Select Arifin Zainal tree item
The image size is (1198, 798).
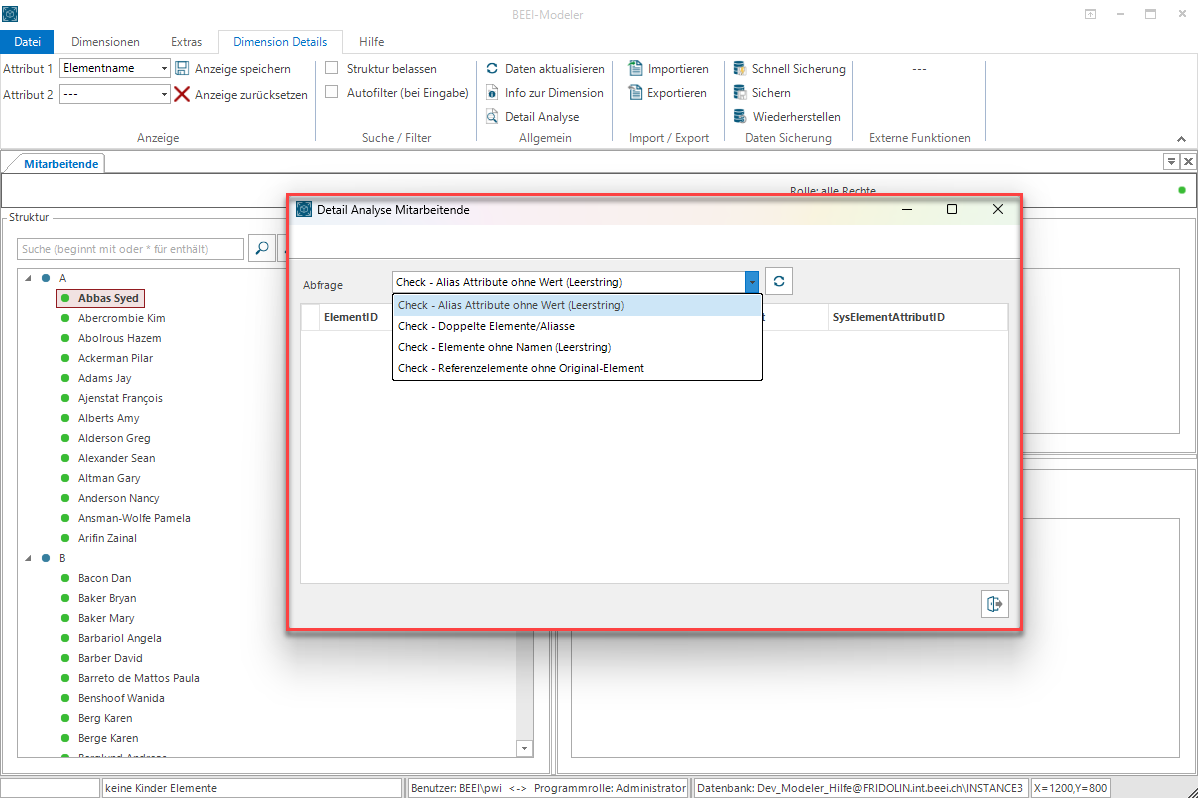(x=107, y=537)
